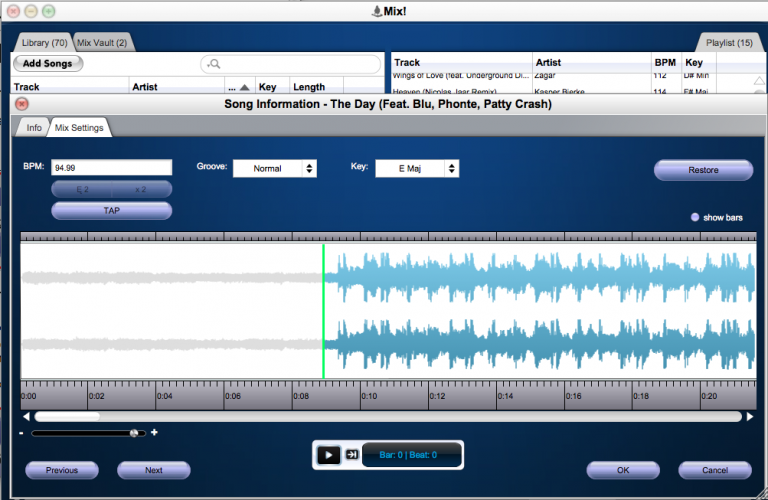Close the Song Information panel

tap(22, 104)
